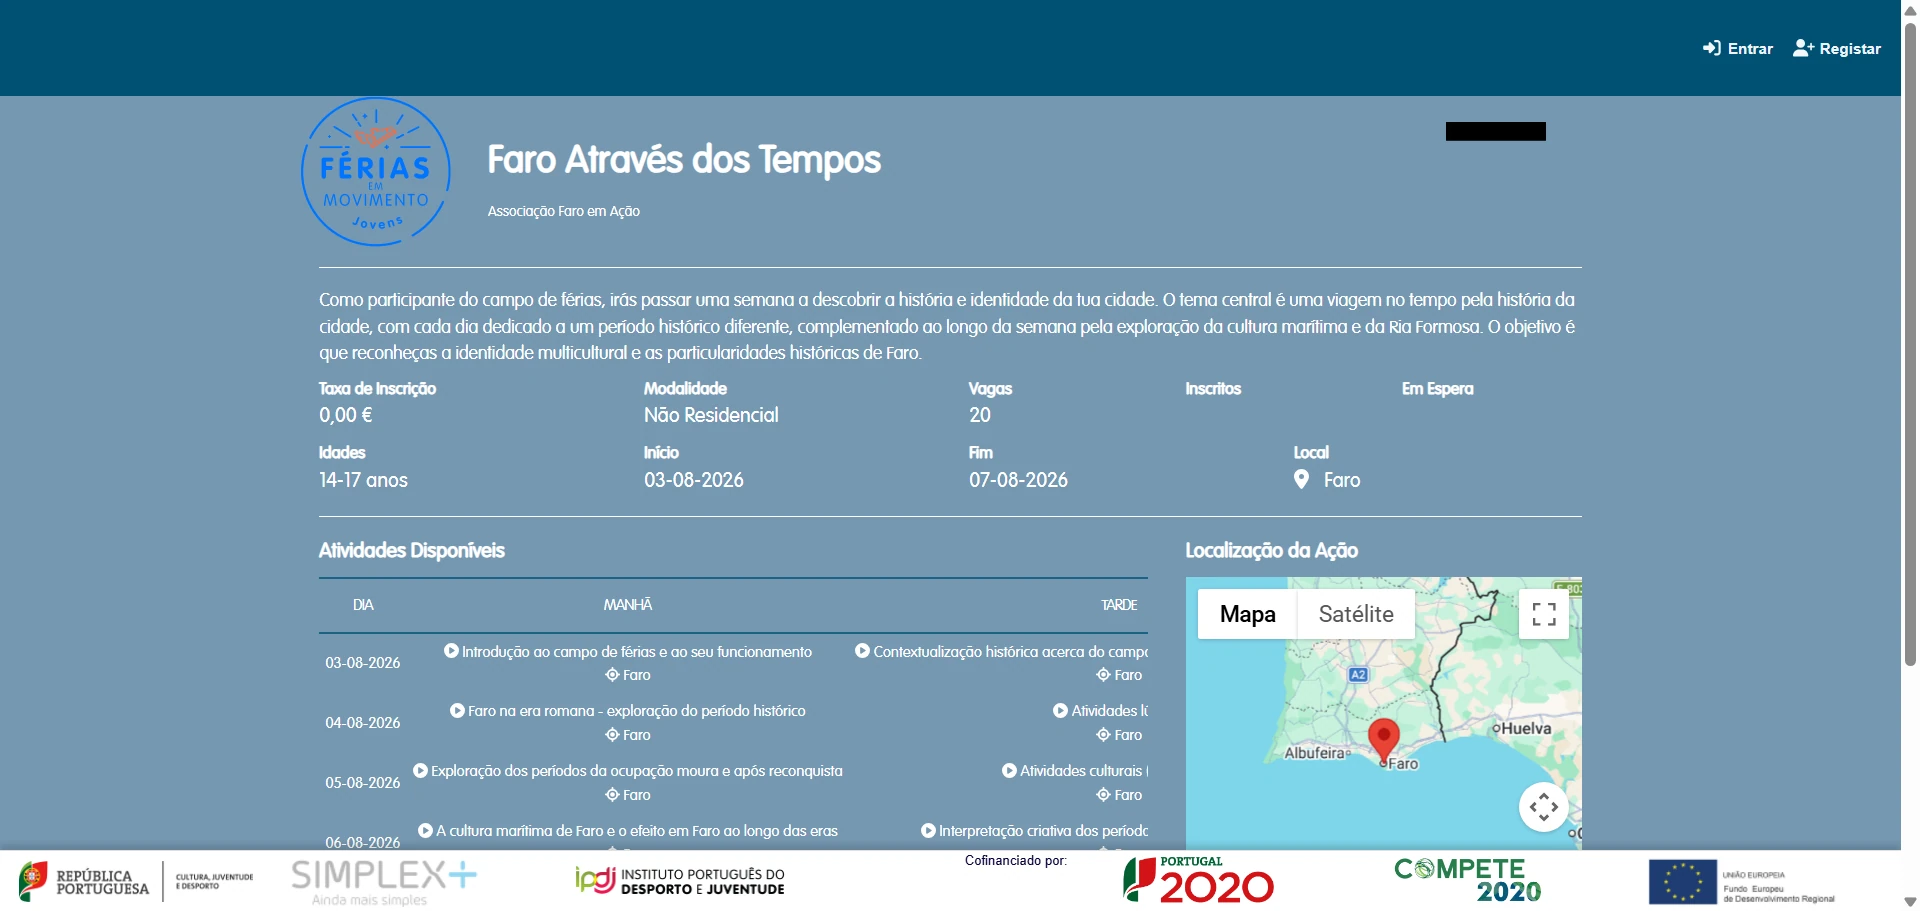Toggle fullscreen map view
Viewport: 1920px width, 911px height.
(1544, 614)
